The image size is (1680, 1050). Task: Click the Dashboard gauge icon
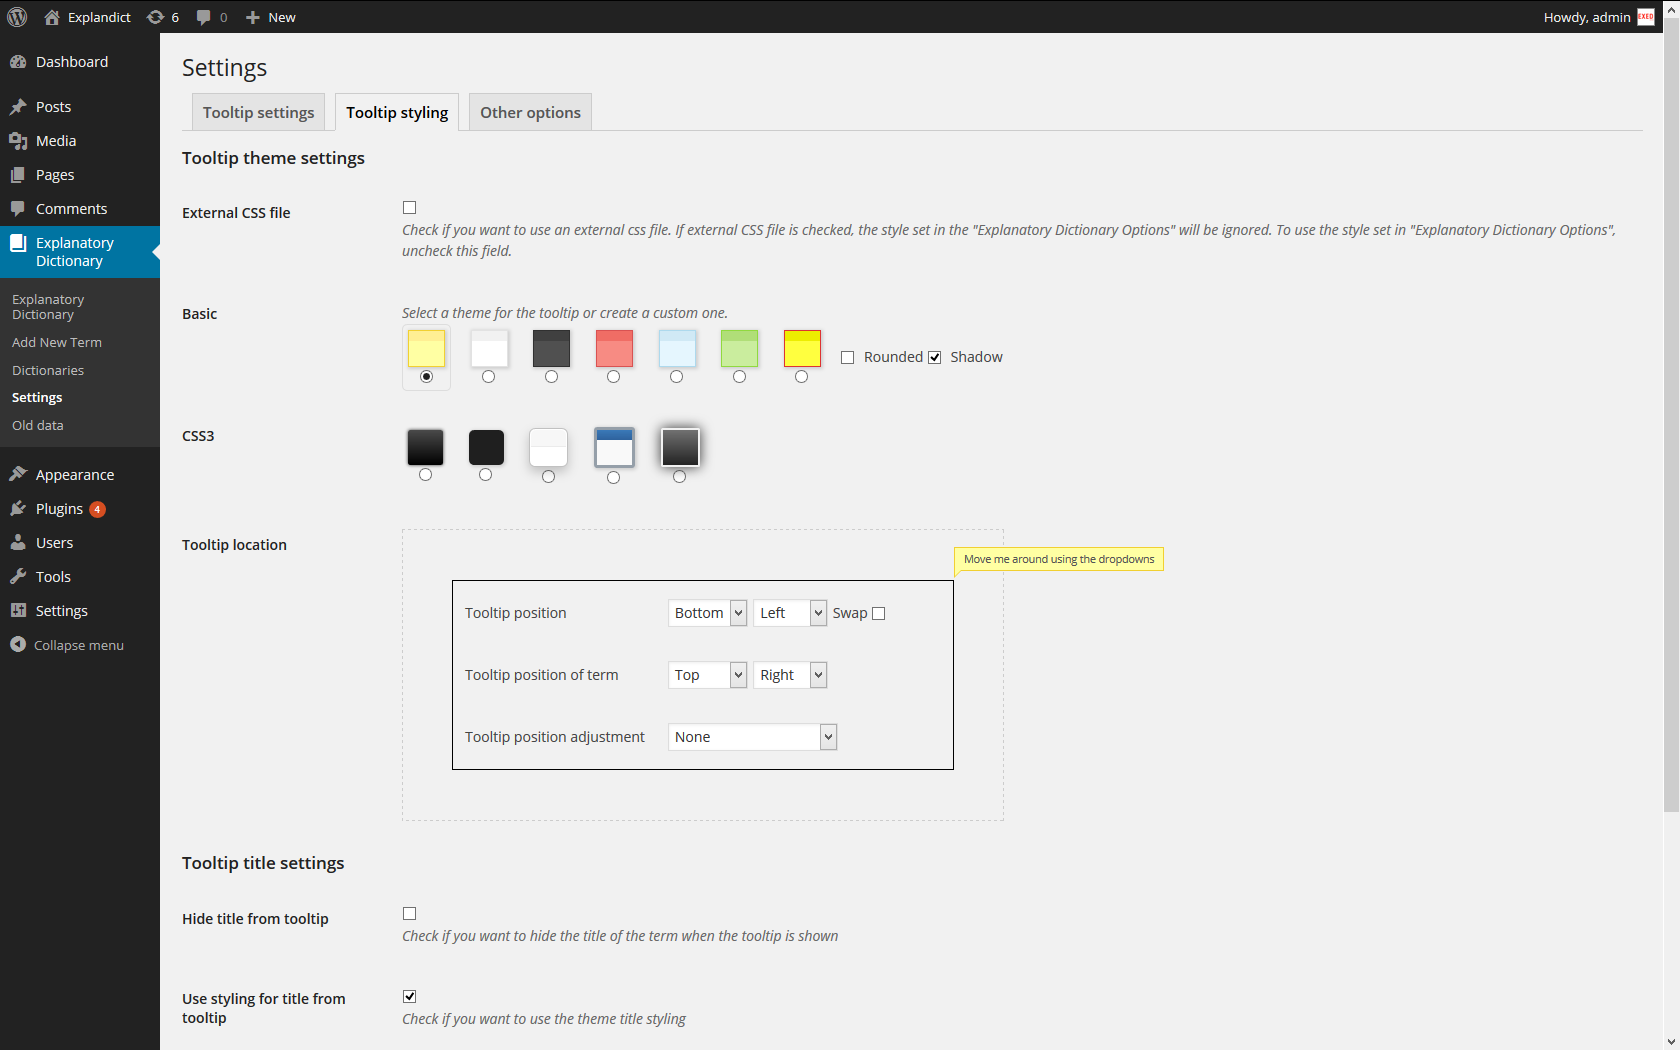(18, 62)
